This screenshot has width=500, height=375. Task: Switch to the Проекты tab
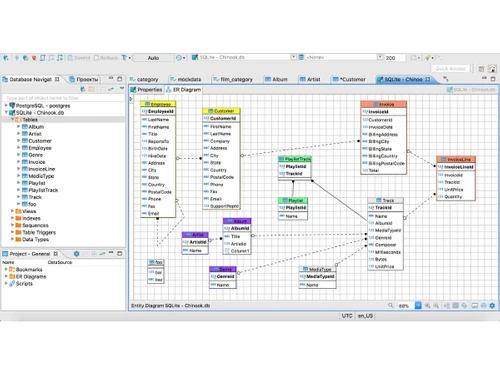pyautogui.click(x=84, y=79)
